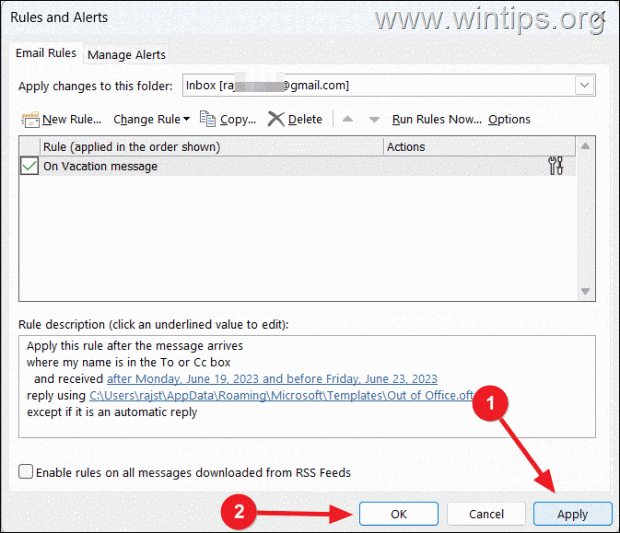620x533 pixels.
Task: Select the On Vacation message rule name
Action: 100,166
